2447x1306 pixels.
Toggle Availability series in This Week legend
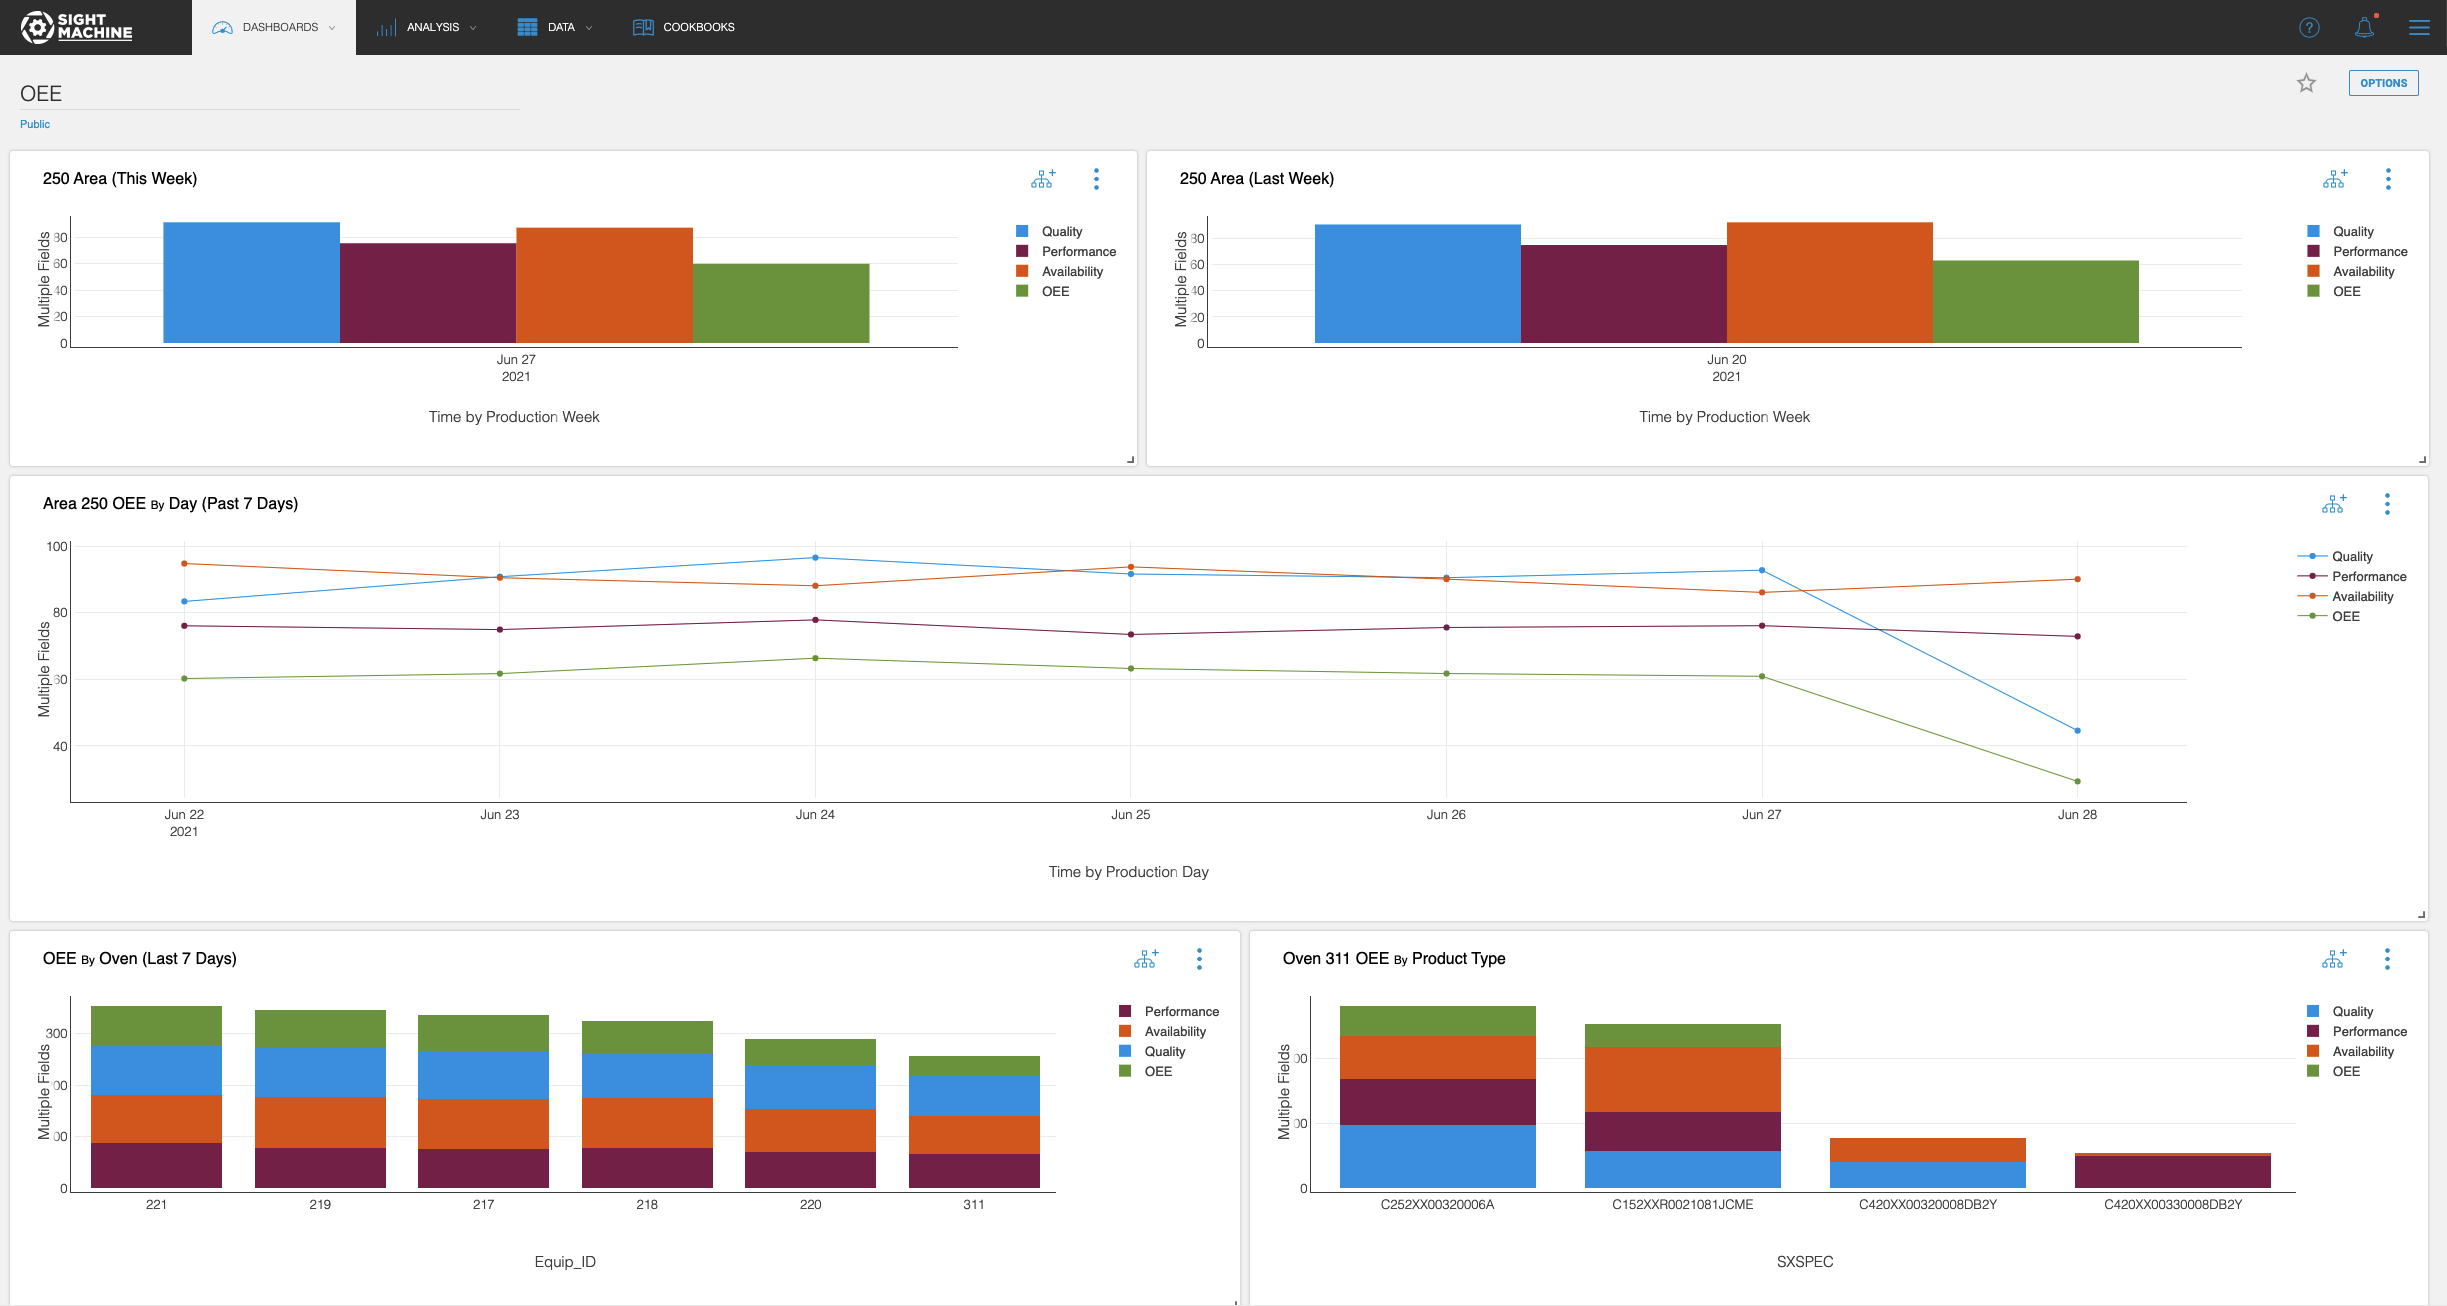1059,271
